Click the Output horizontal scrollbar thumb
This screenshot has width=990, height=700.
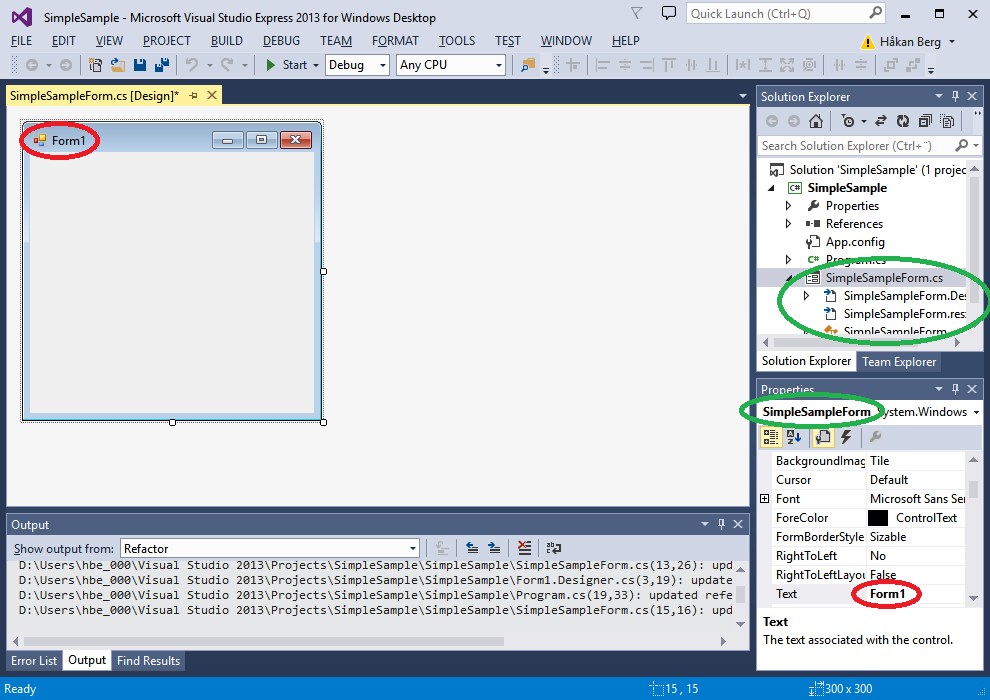[265, 641]
